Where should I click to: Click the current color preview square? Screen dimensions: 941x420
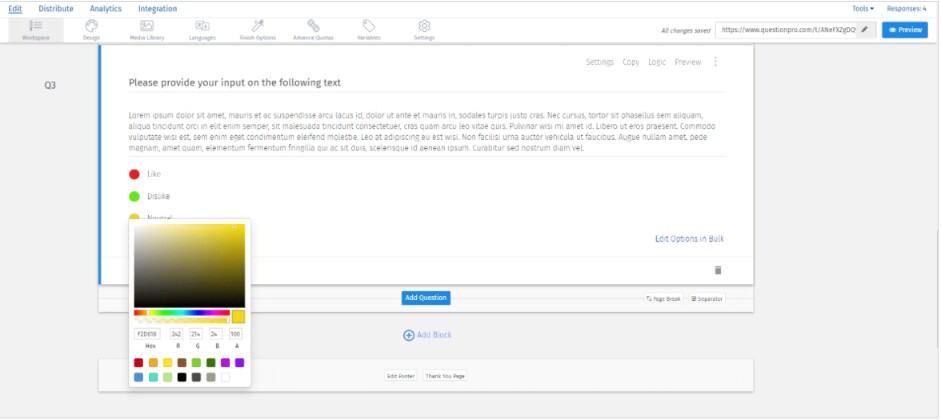[238, 317]
